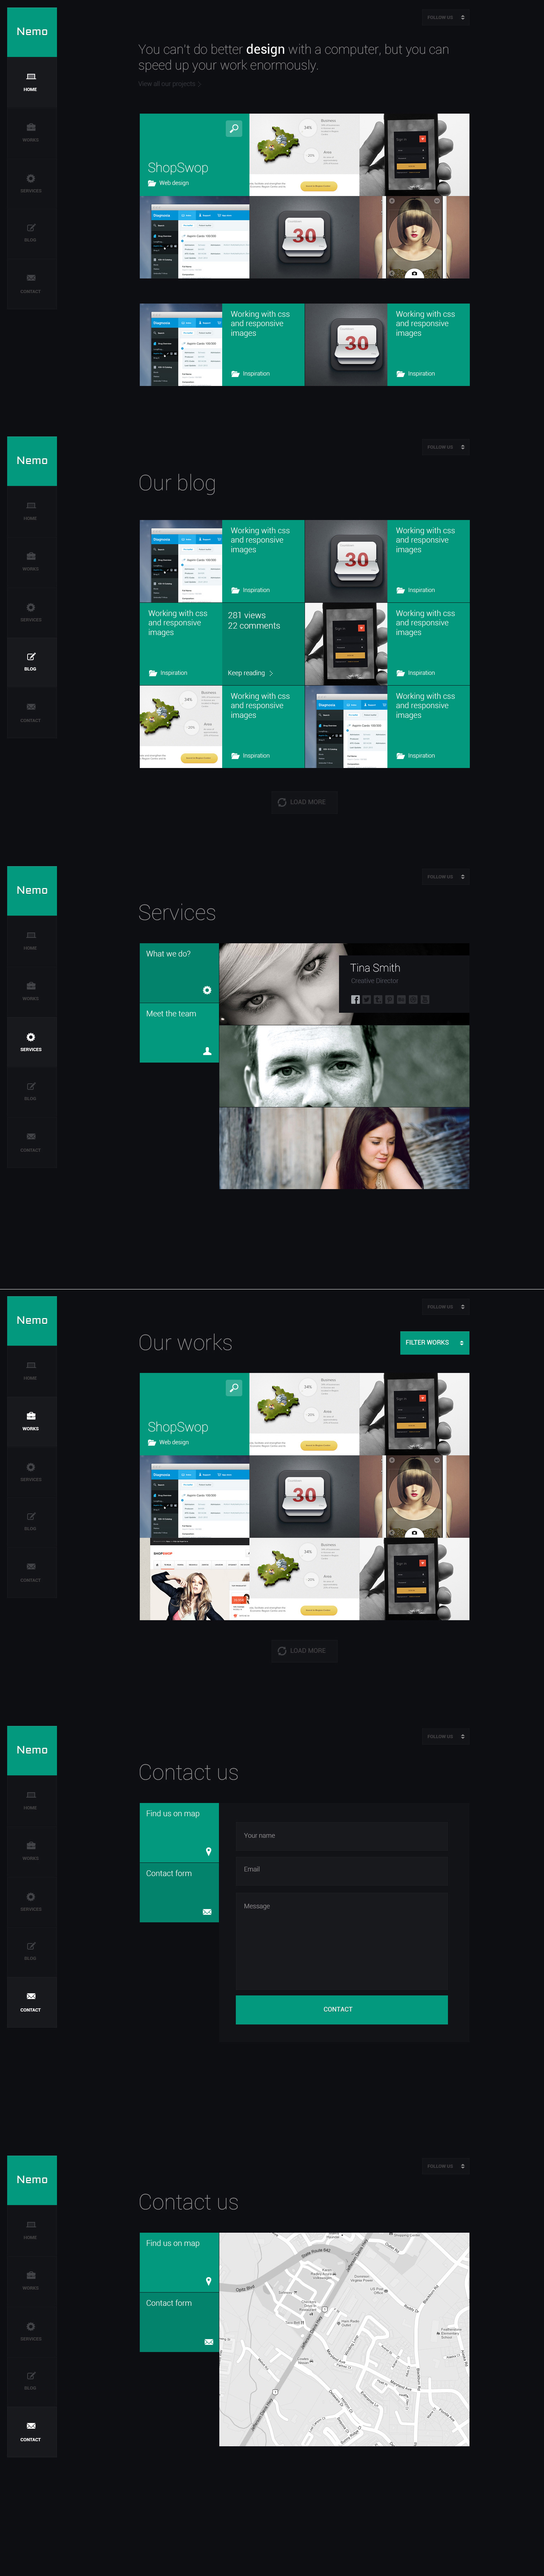Click the Nemo logo in the hero section
Image resolution: width=544 pixels, height=2576 pixels.
[32, 32]
